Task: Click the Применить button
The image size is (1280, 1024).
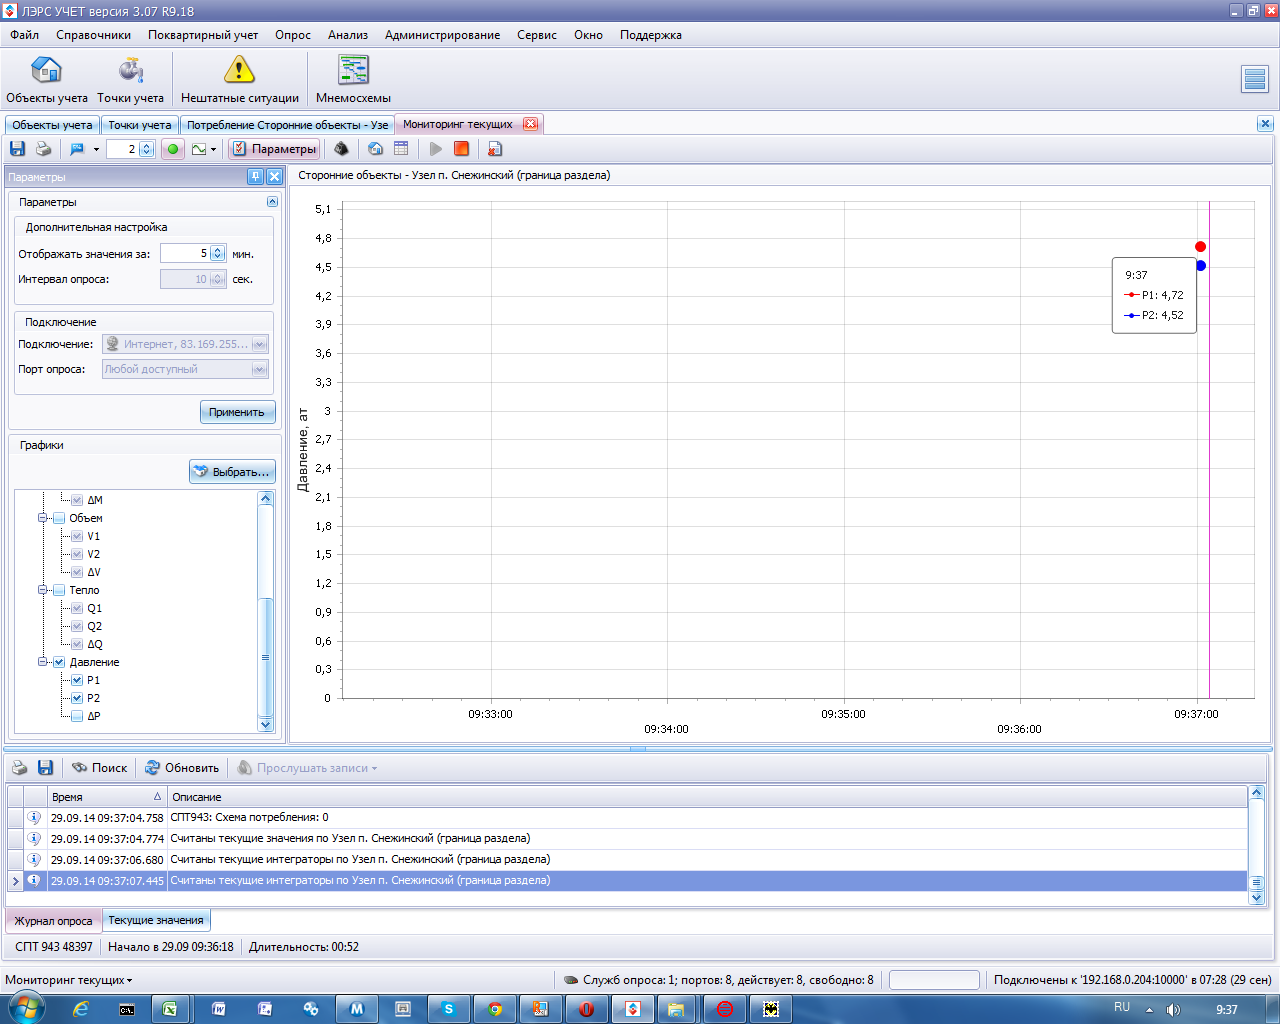Action: click(237, 412)
